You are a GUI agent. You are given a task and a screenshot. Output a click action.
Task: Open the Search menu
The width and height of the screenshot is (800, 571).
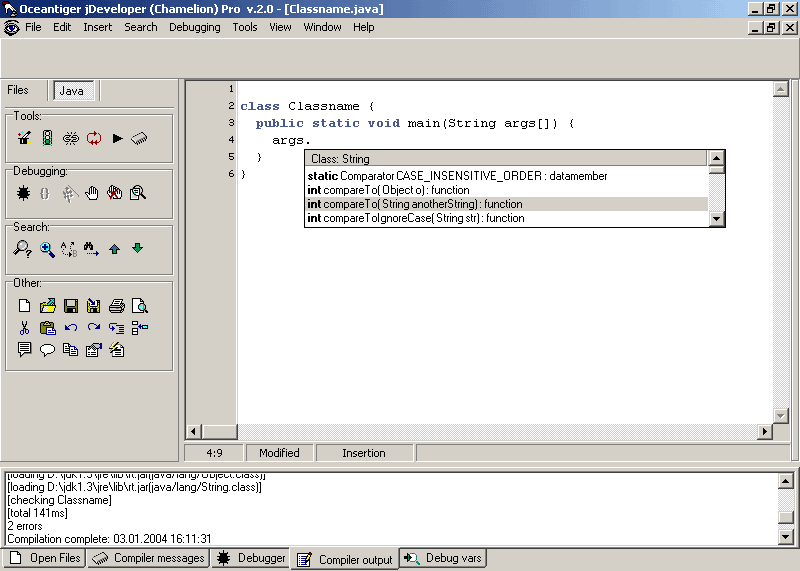click(141, 27)
